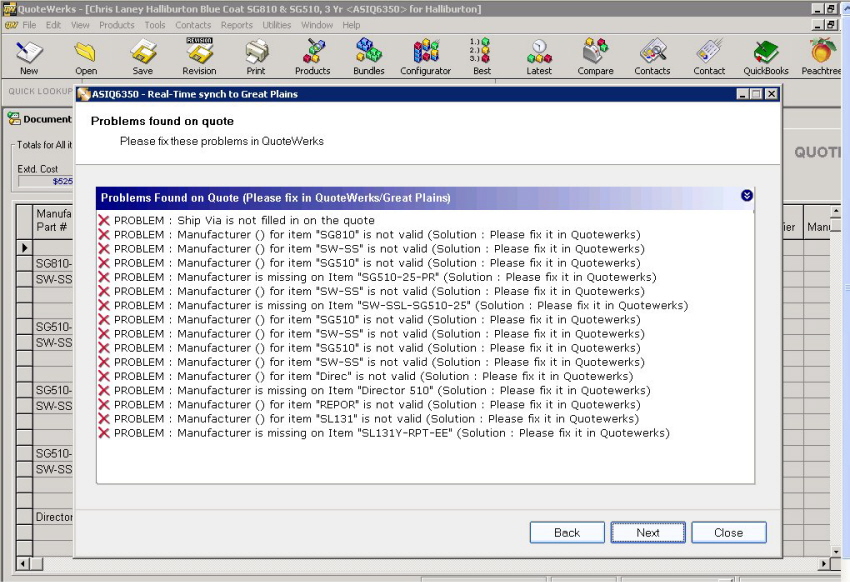Open the Window menu
Screen dimensions: 850x582
(x=317, y=25)
